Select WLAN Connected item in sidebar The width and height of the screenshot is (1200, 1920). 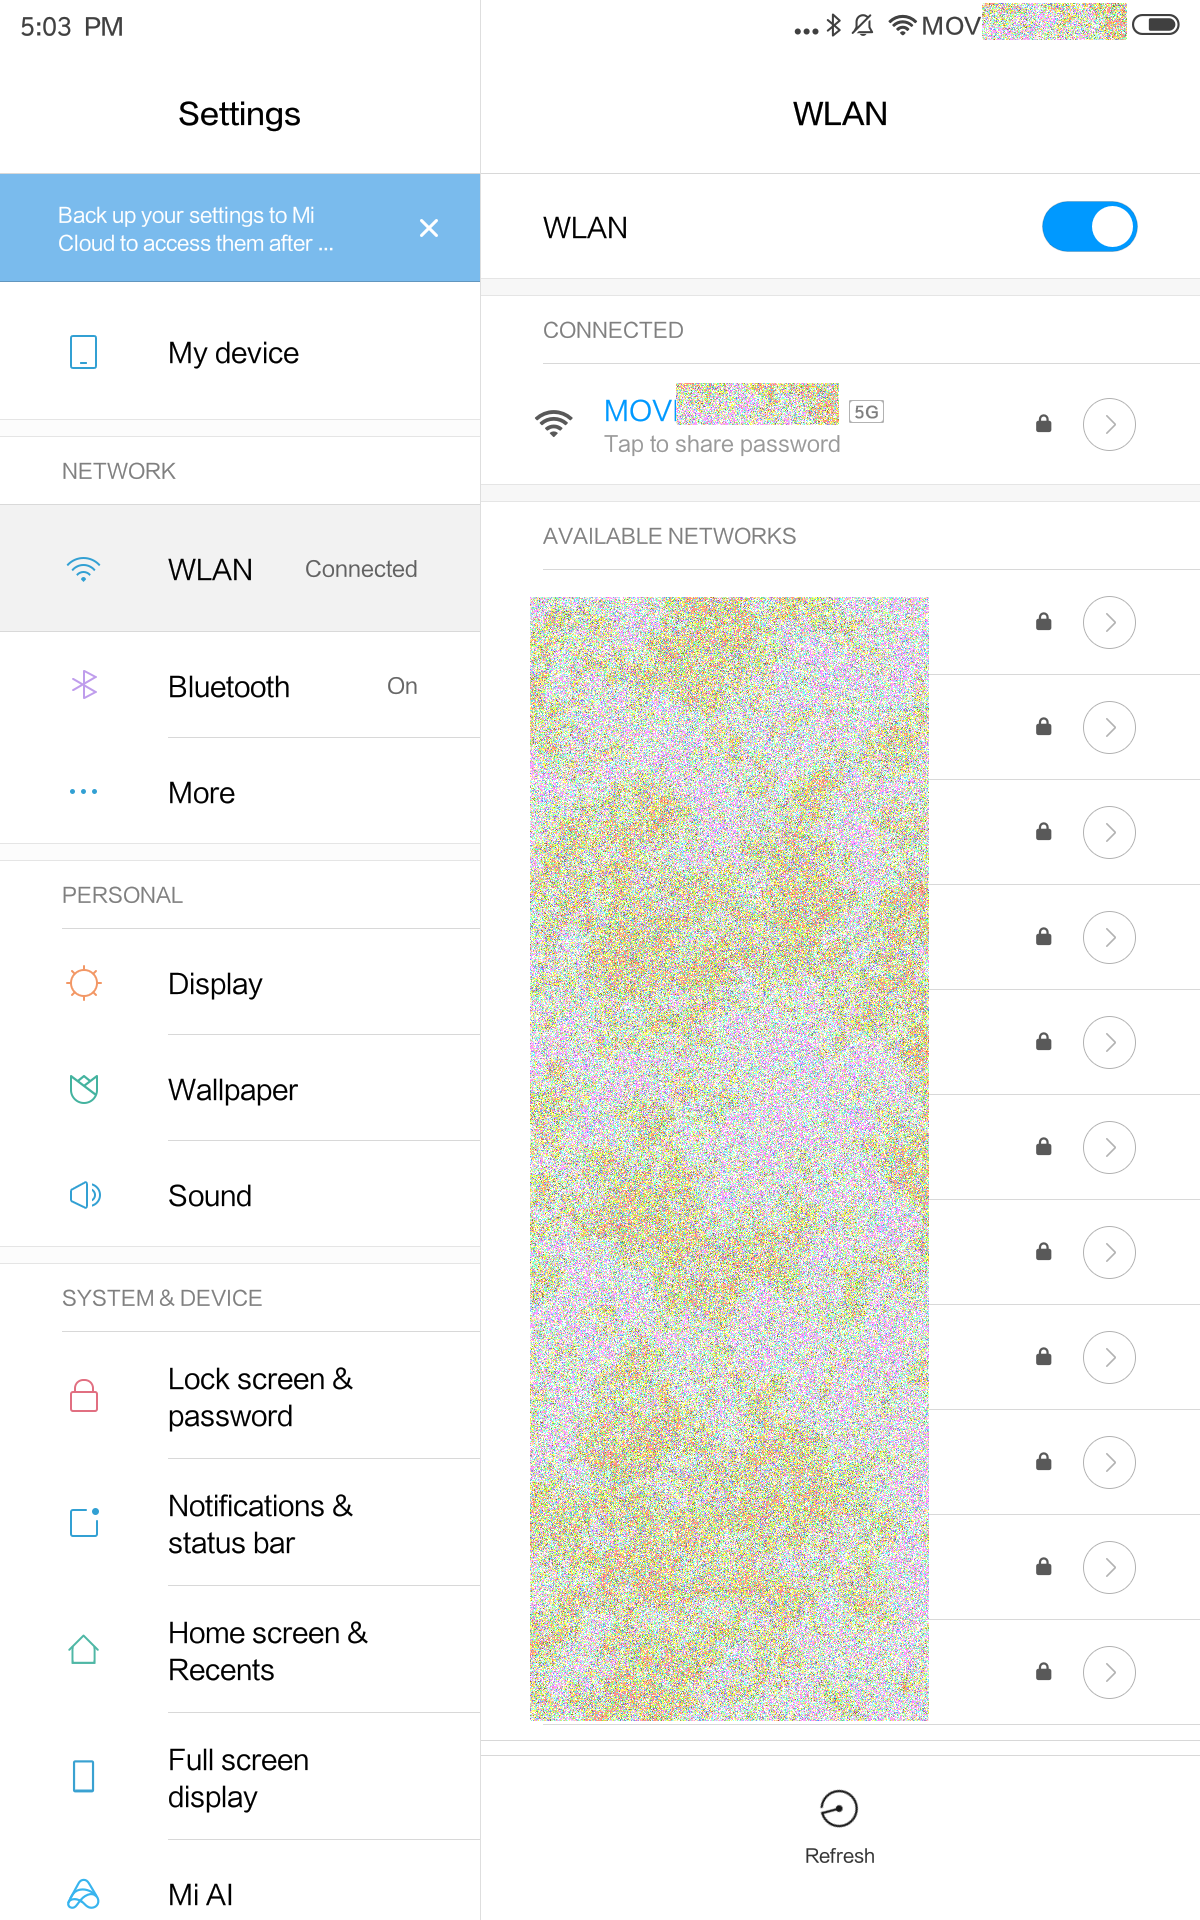coord(240,568)
